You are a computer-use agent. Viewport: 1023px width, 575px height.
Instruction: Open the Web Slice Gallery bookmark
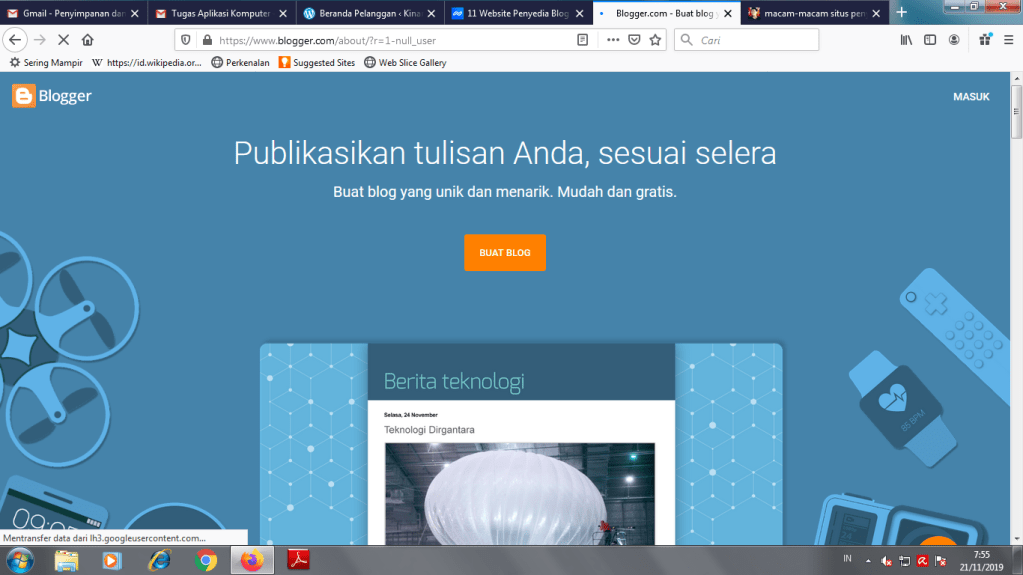405,62
